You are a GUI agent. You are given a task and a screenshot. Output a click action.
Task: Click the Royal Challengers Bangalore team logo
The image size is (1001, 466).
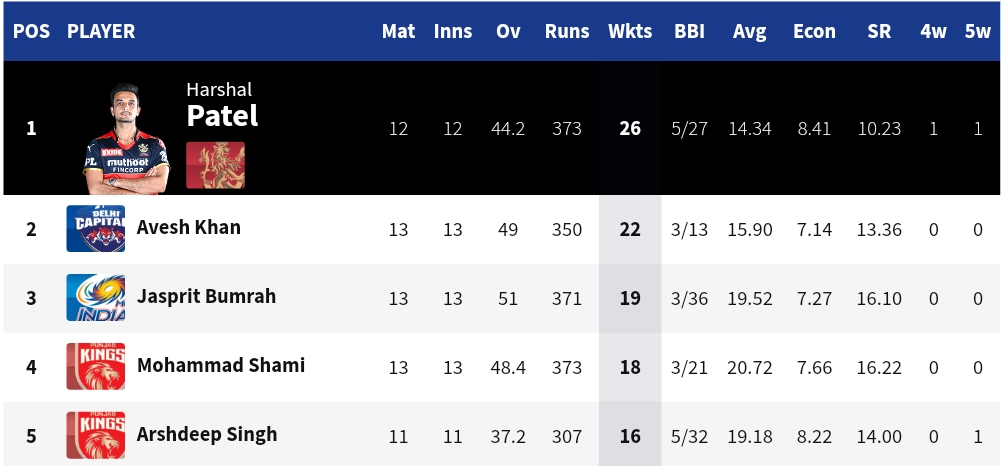pos(215,165)
